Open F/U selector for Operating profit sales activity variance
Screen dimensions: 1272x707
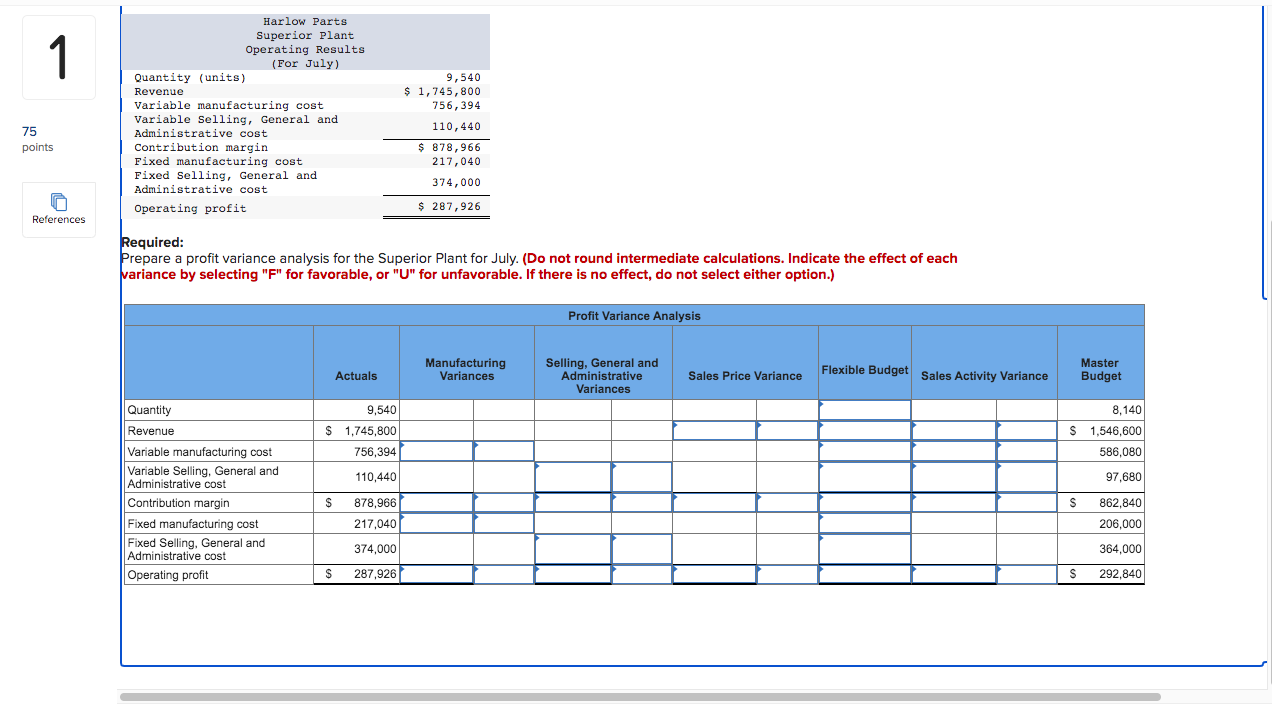pyautogui.click(x=1025, y=574)
